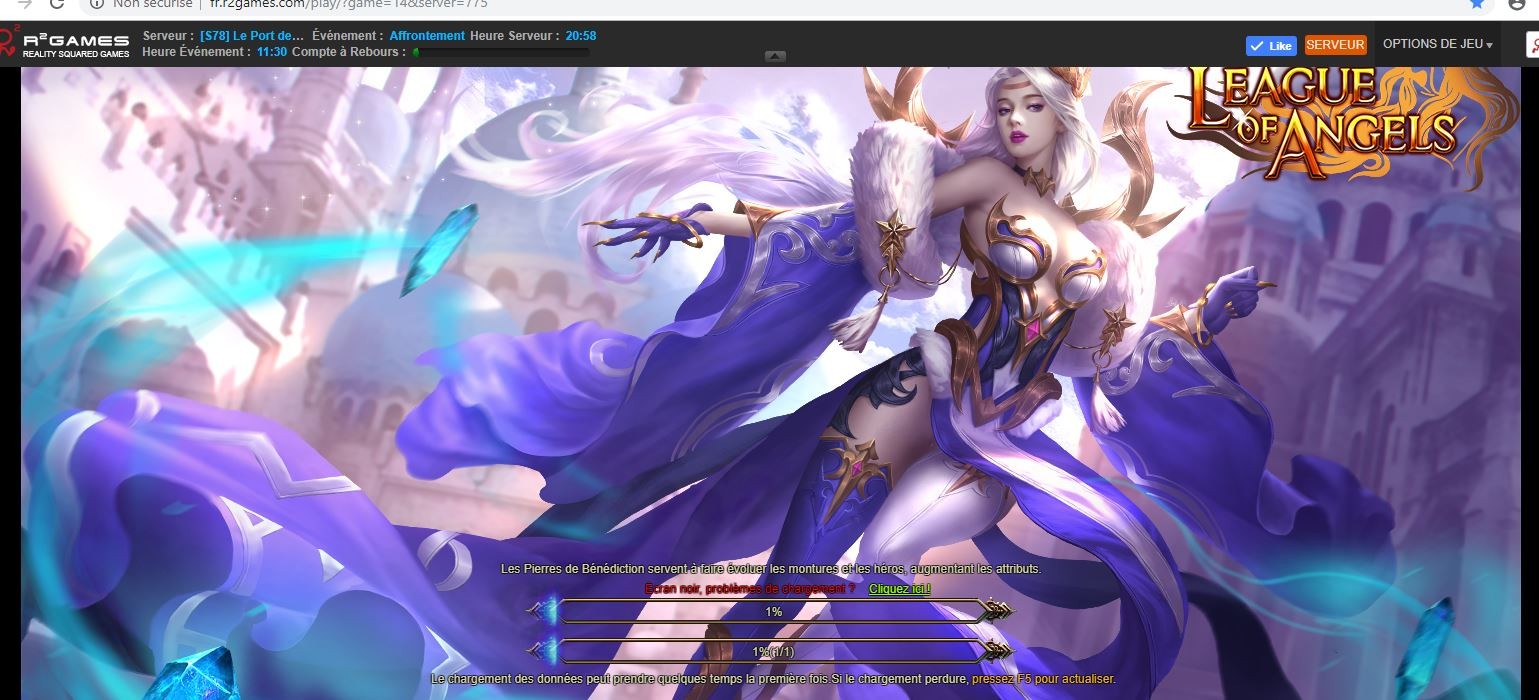This screenshot has width=1539, height=700.
Task: Click the blue bookmark star icon
Action: click(x=1477, y=3)
